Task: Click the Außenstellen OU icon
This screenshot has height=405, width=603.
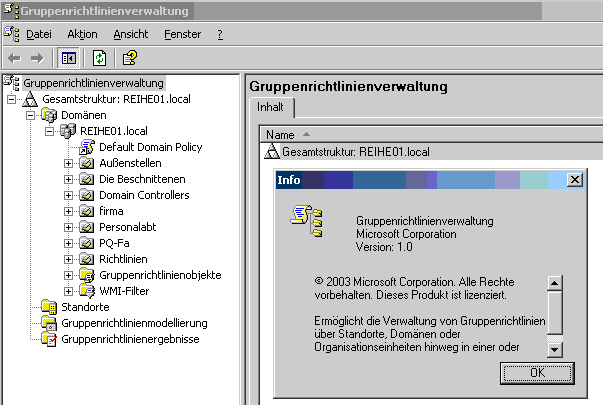Action: (x=87, y=163)
